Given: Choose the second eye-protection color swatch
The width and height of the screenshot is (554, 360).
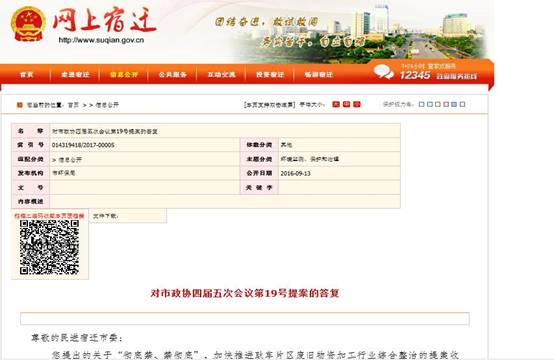Looking at the screenshot, I should [x=430, y=104].
